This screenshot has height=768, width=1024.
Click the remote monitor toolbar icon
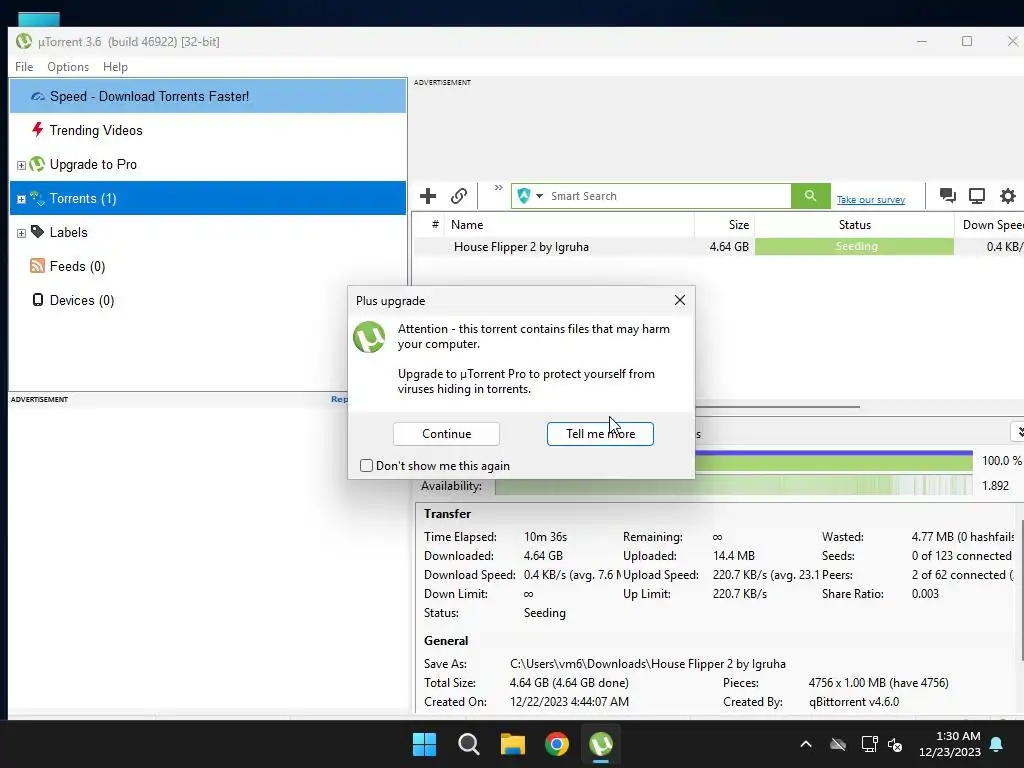[977, 196]
